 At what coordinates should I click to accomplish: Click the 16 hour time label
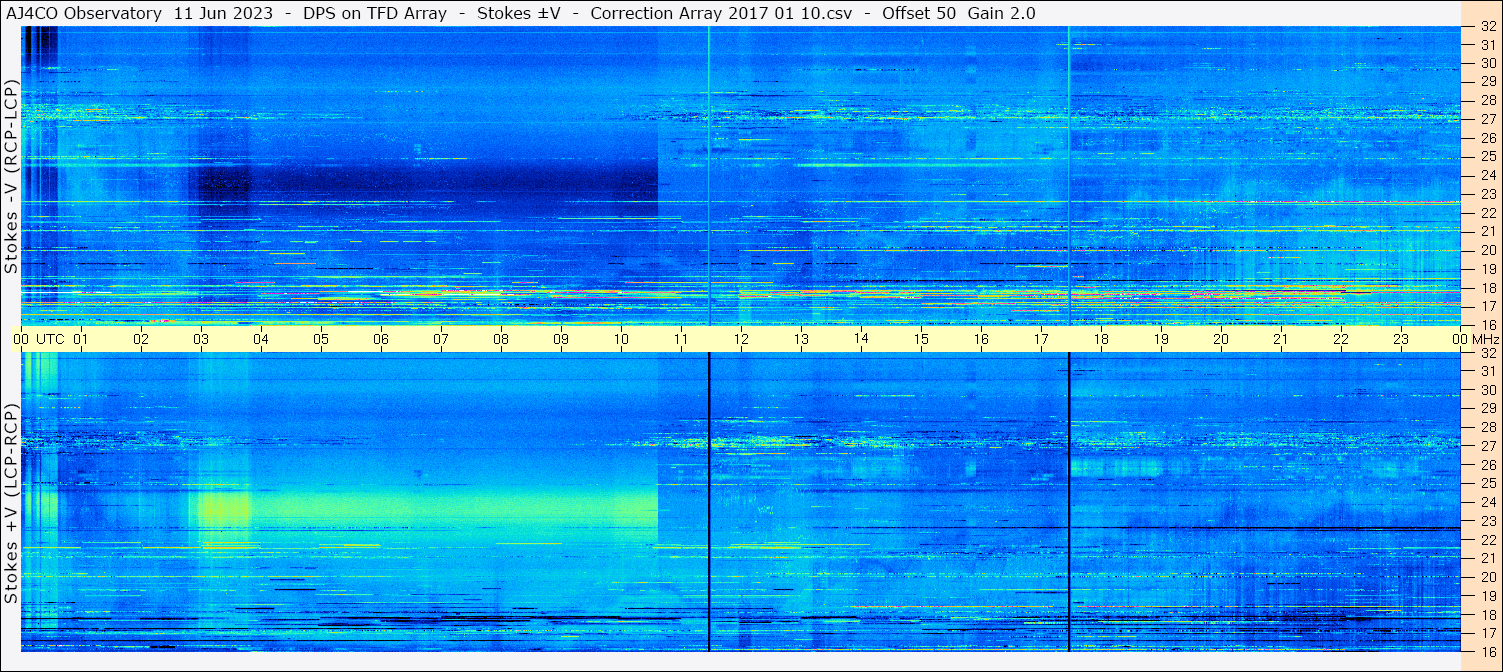981,339
